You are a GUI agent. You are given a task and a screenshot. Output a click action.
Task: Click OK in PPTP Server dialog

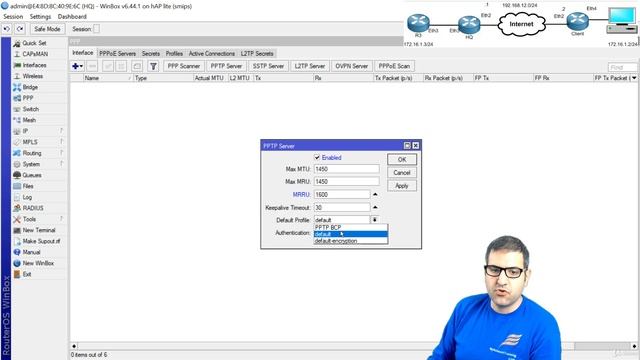tap(402, 160)
